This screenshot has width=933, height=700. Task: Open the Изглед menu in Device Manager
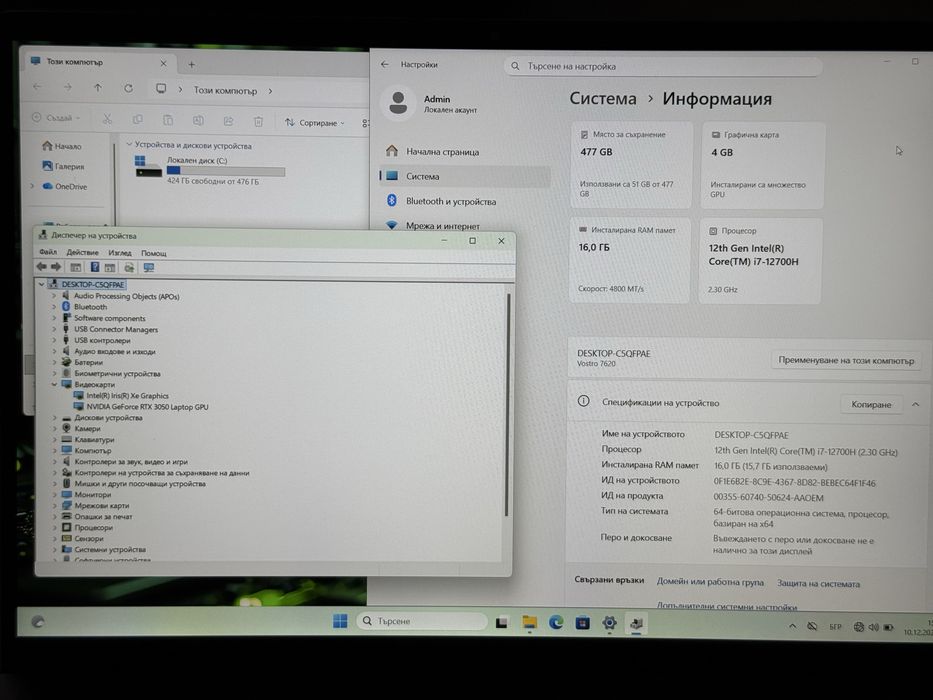click(x=120, y=253)
